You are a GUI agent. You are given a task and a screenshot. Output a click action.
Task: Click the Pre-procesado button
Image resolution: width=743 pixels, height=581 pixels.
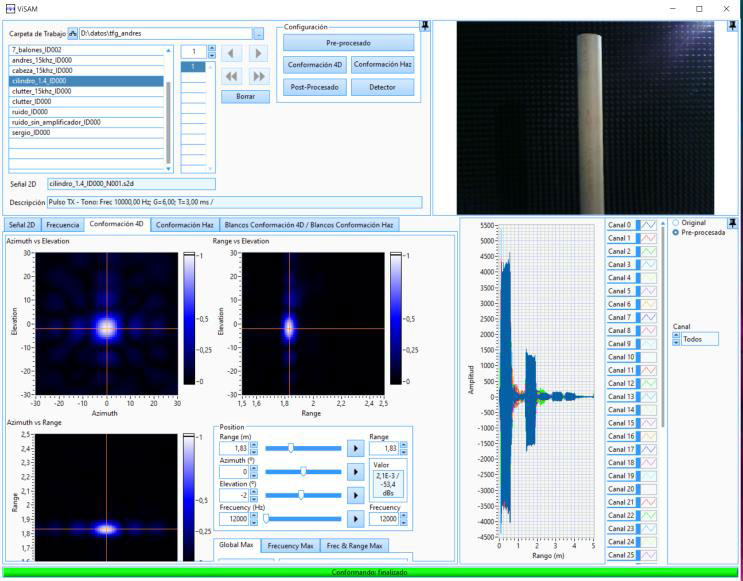click(x=347, y=43)
